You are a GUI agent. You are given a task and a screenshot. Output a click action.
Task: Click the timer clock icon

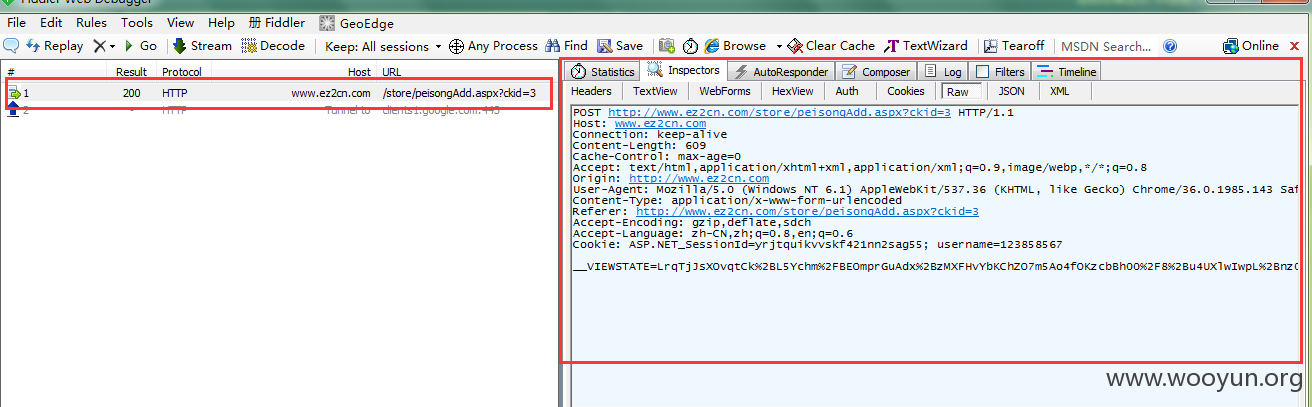(691, 46)
